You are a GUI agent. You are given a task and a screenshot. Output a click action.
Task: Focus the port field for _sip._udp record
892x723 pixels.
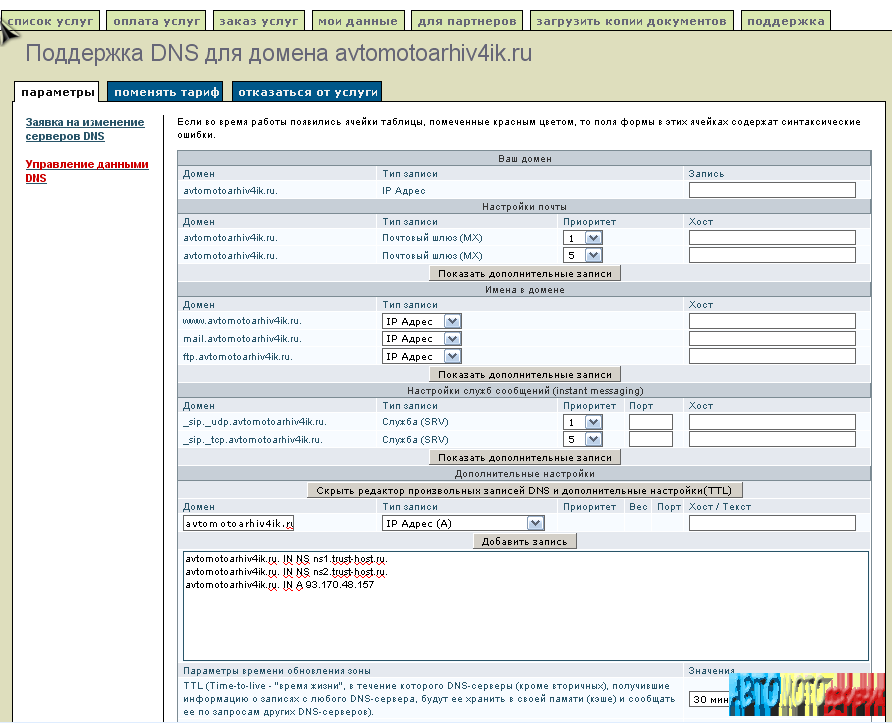[x=650, y=422]
